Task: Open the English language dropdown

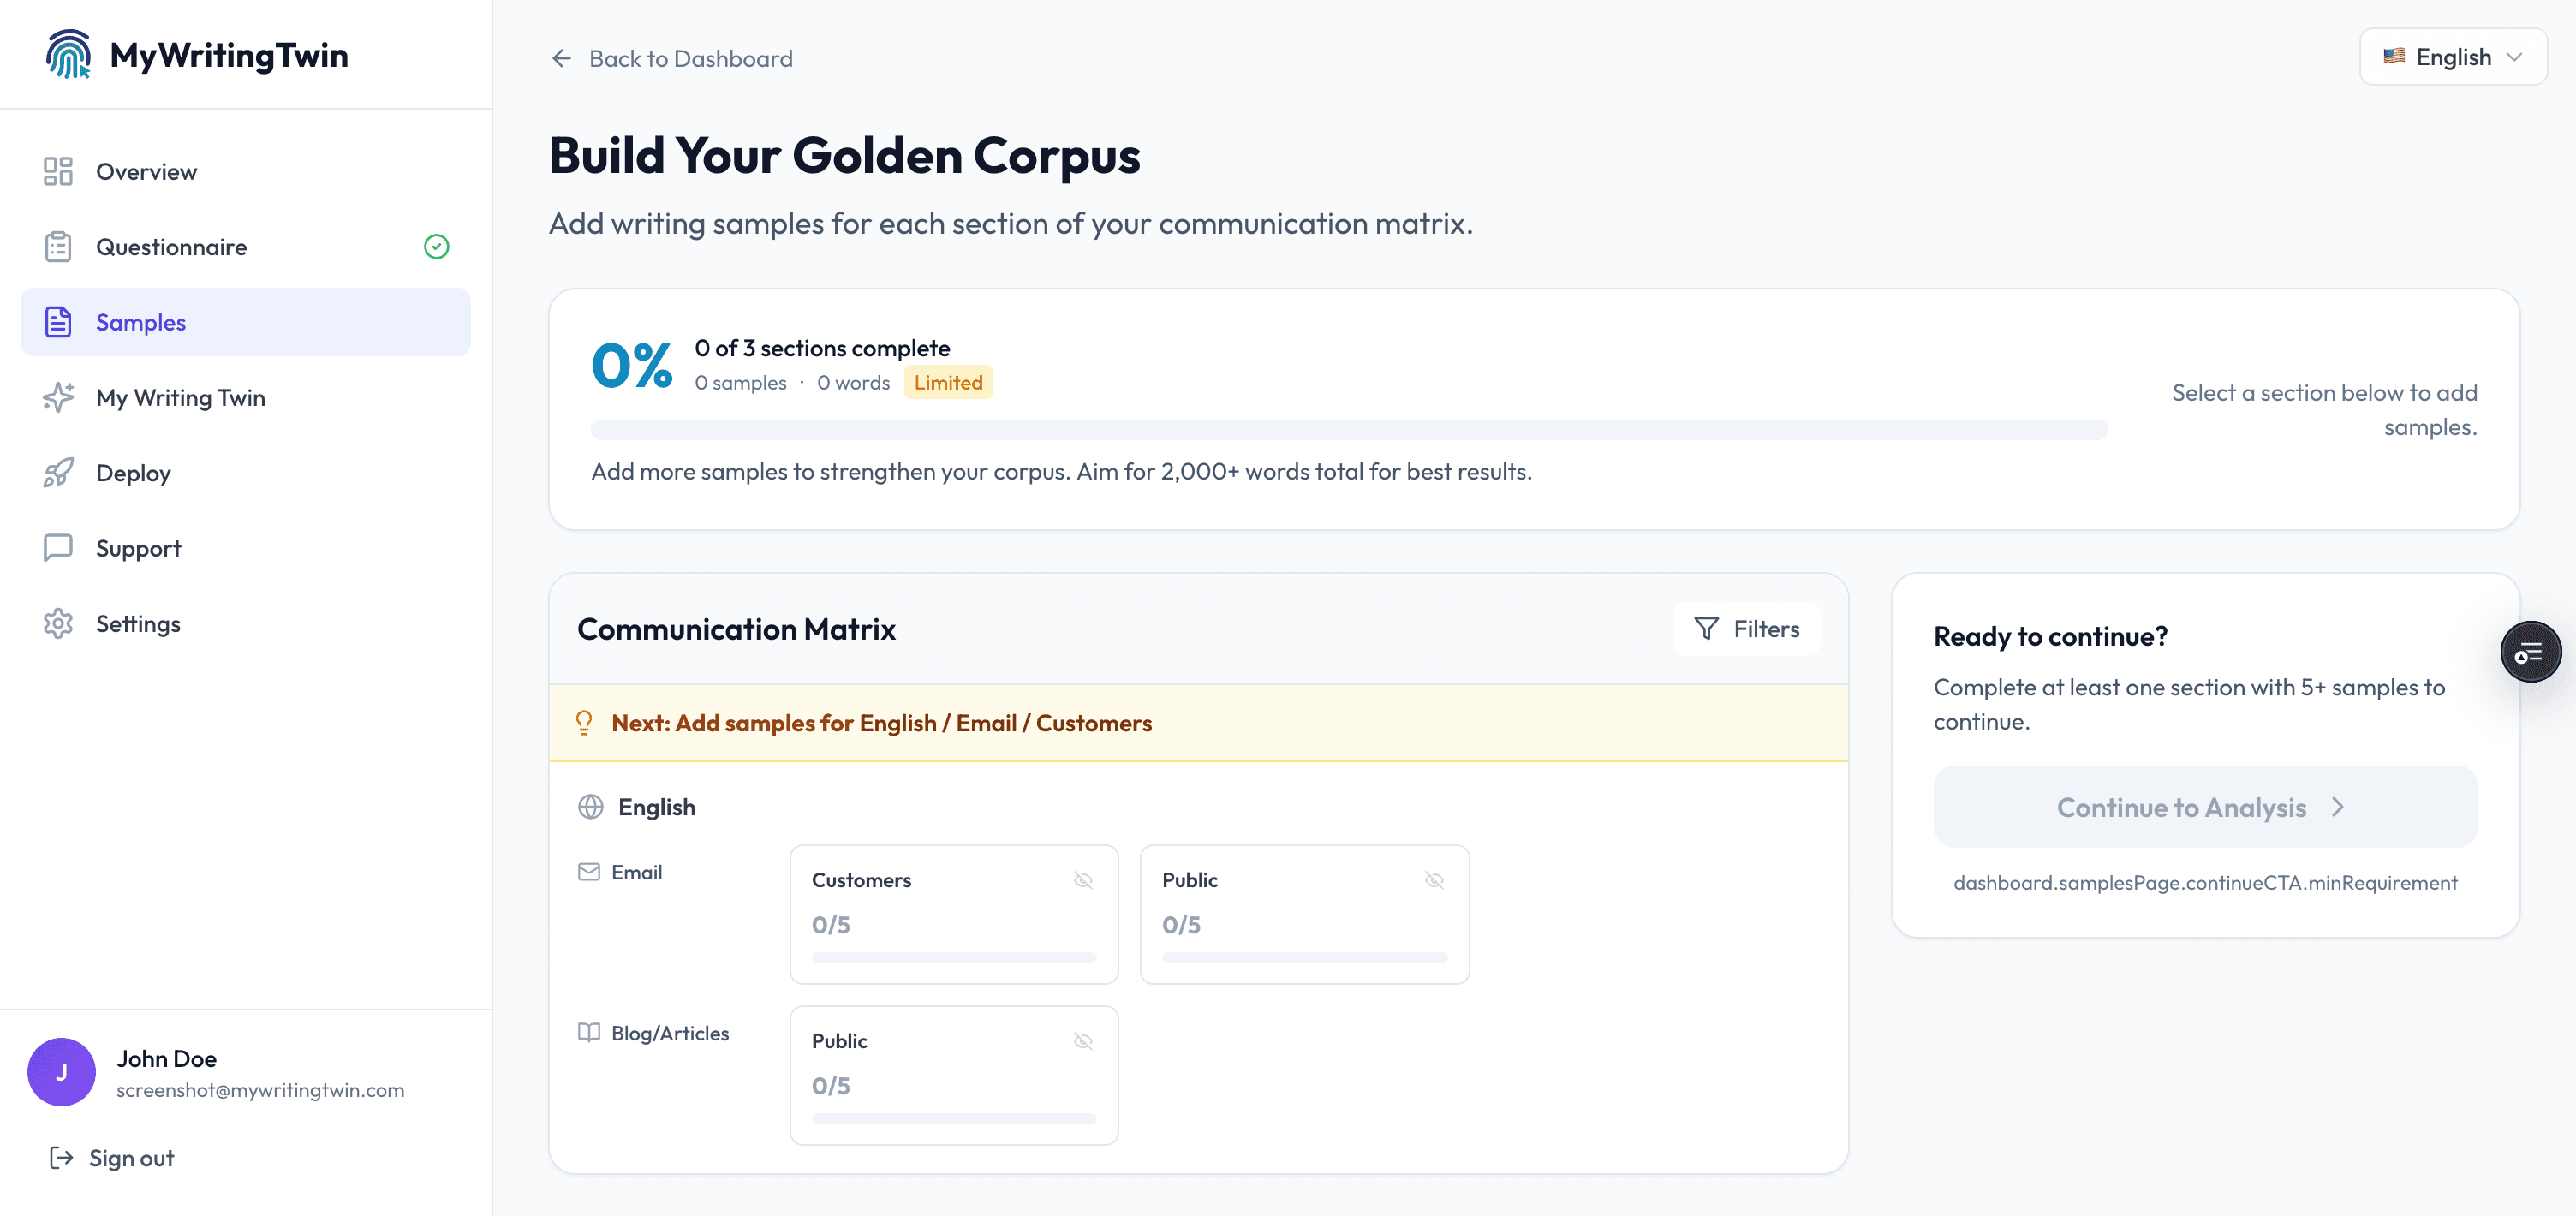Action: (x=2452, y=57)
